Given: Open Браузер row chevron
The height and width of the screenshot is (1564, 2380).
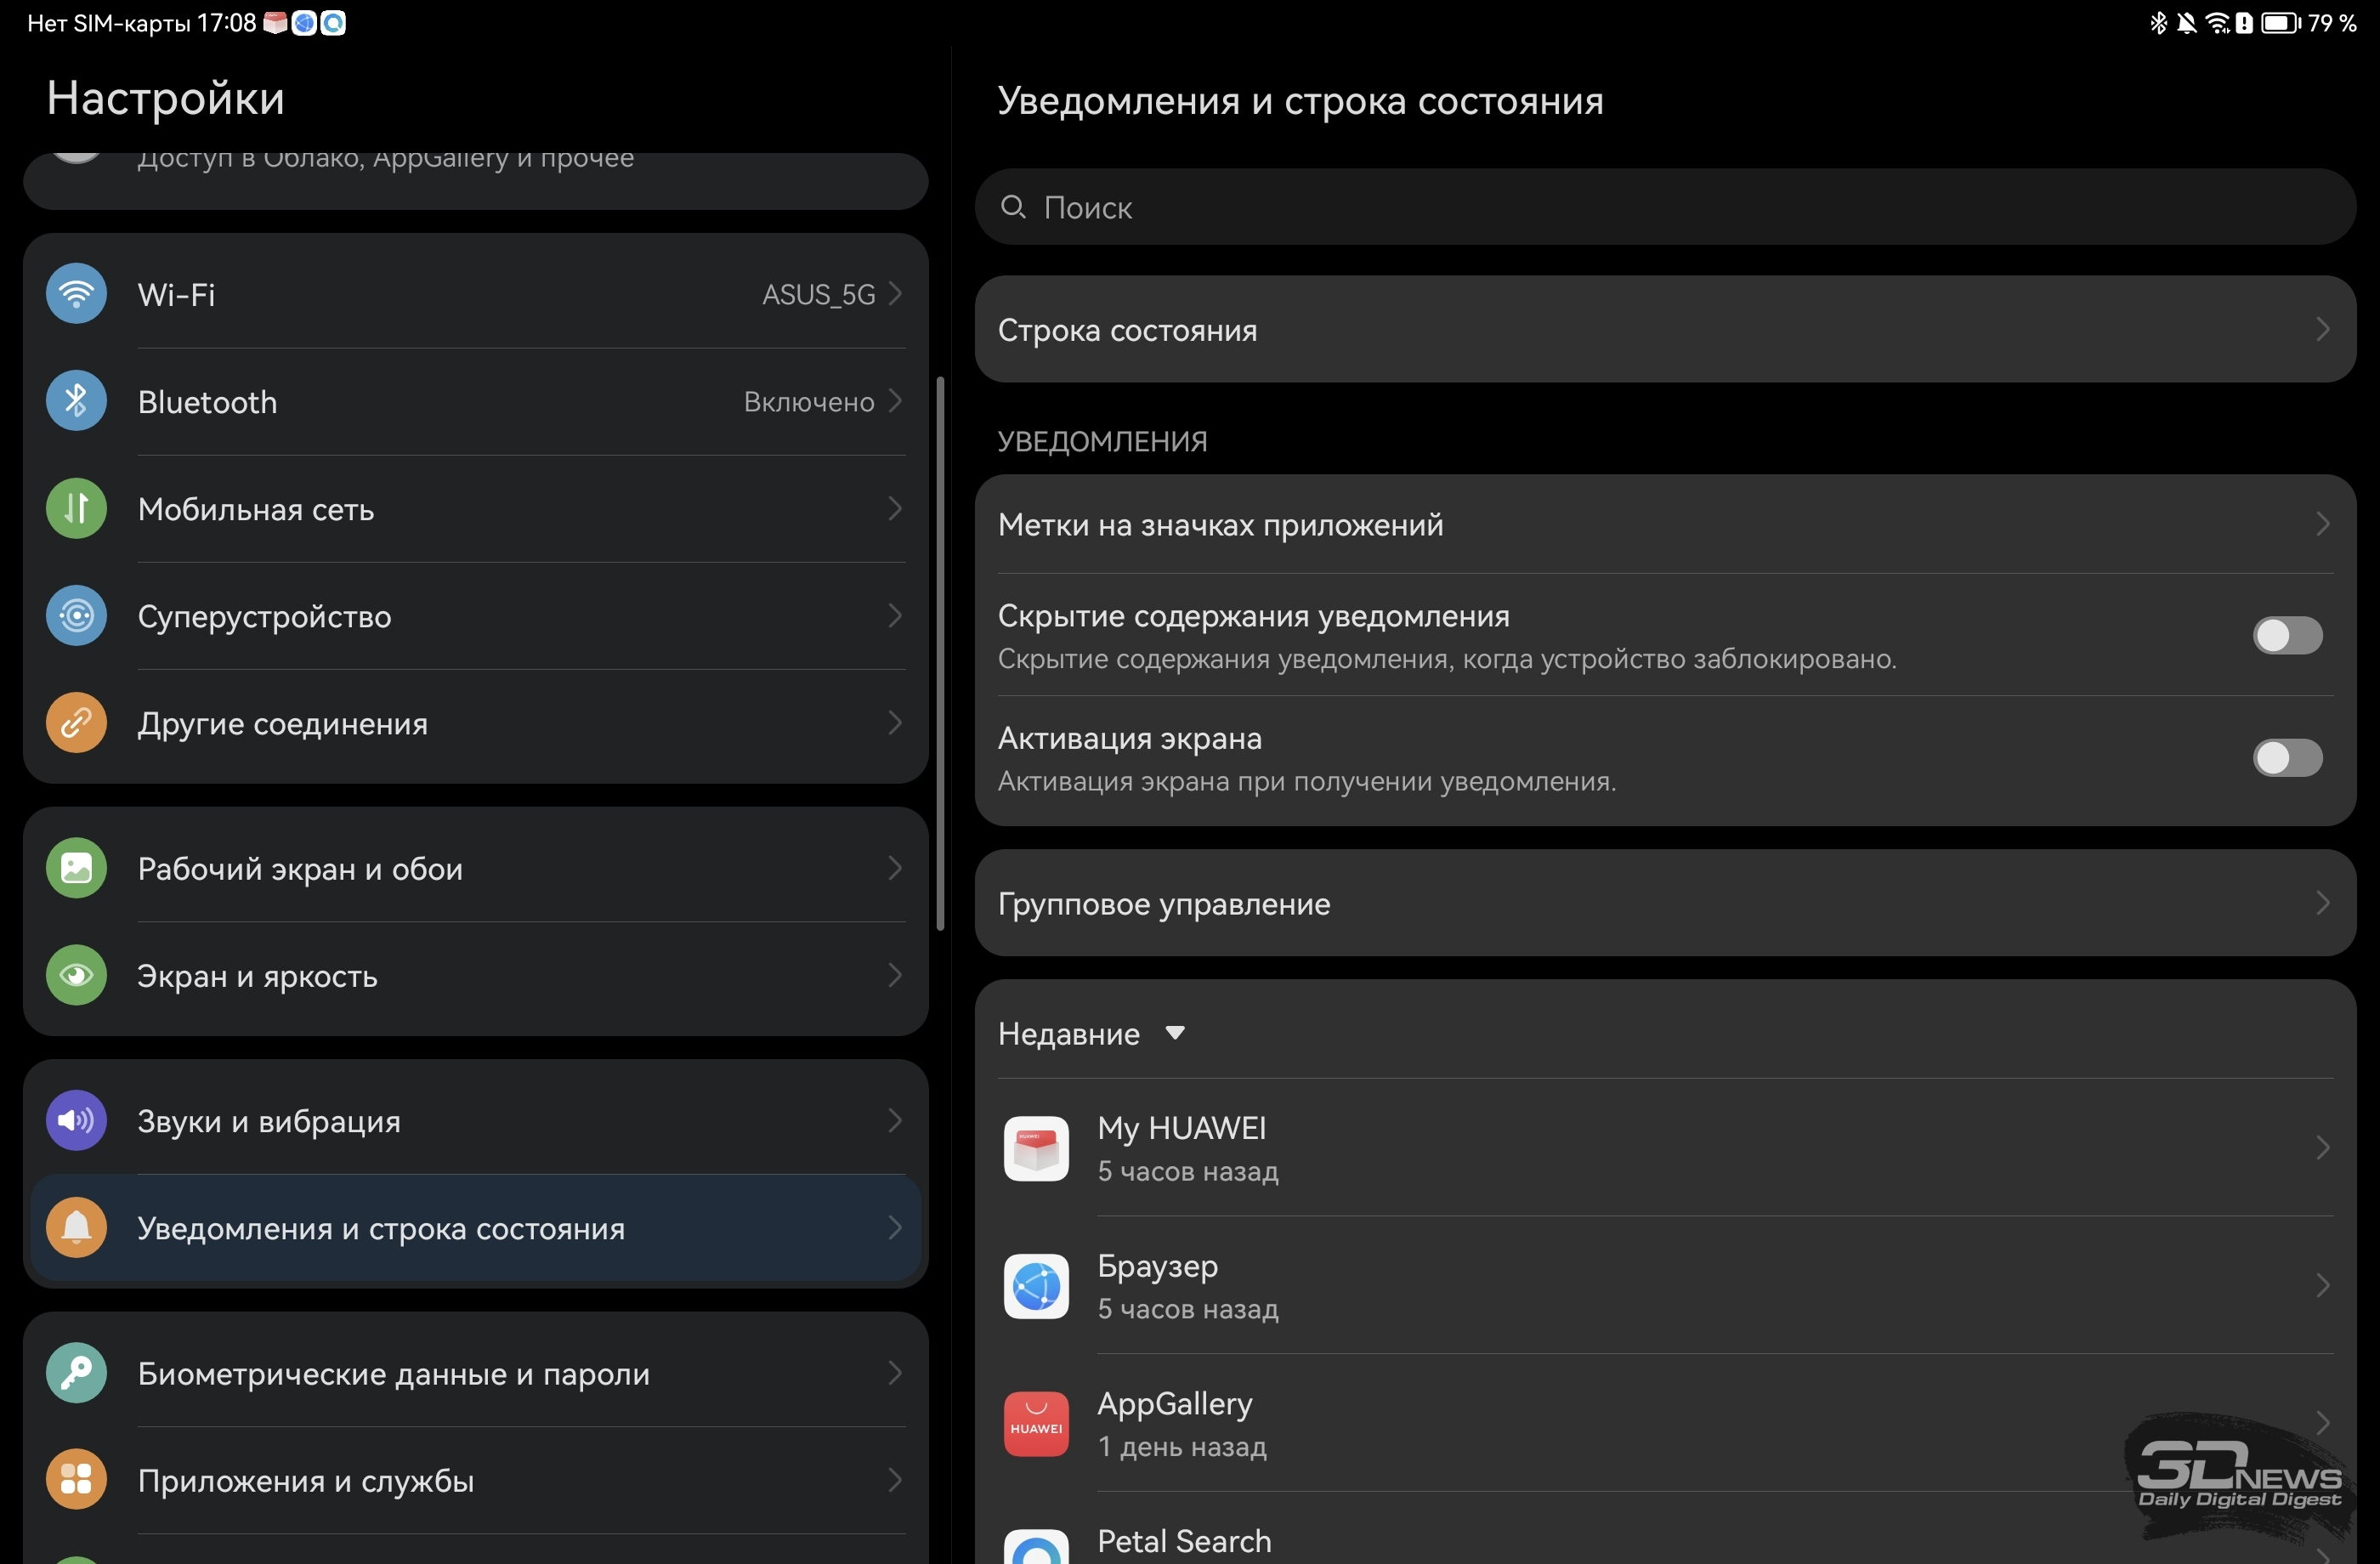Looking at the screenshot, I should point(2323,1286).
